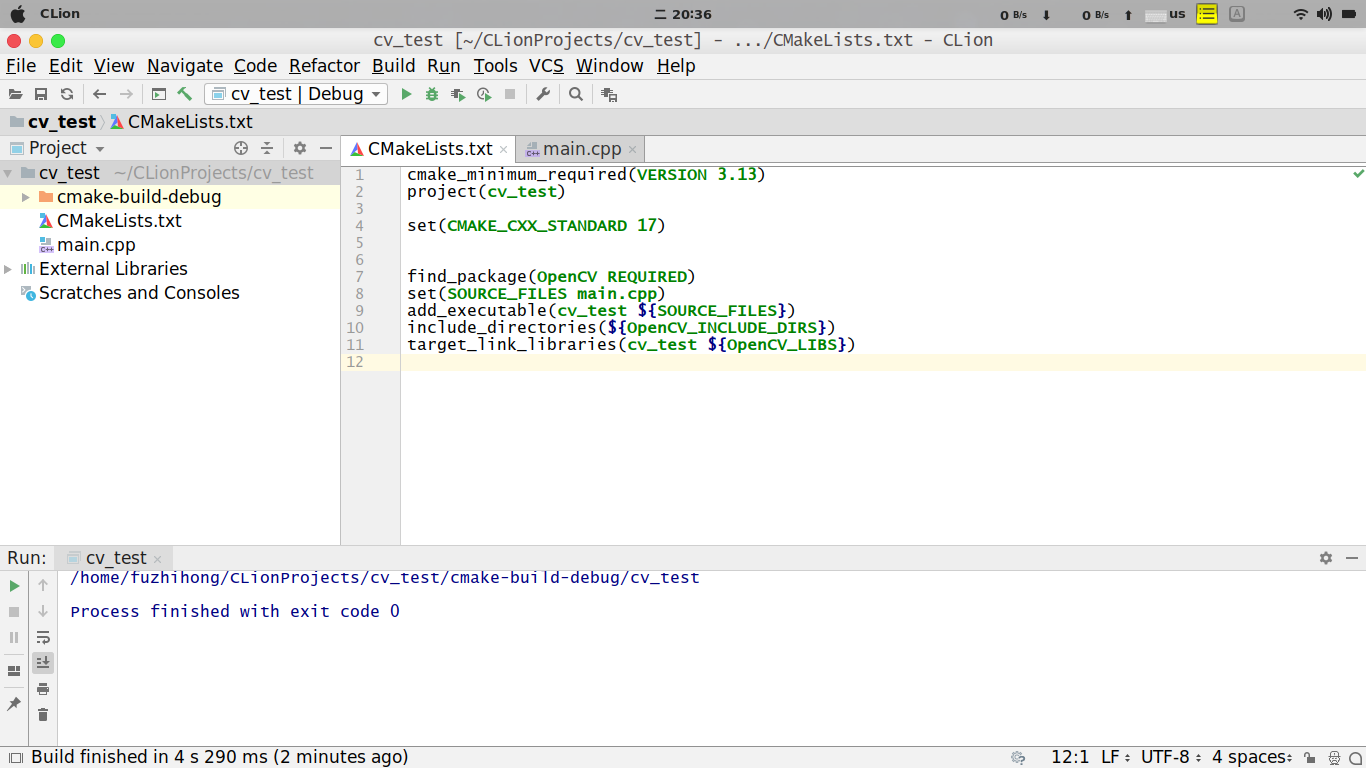The image size is (1366, 768).
Task: Select main.cpp in the Project tree
Action: [x=96, y=245]
